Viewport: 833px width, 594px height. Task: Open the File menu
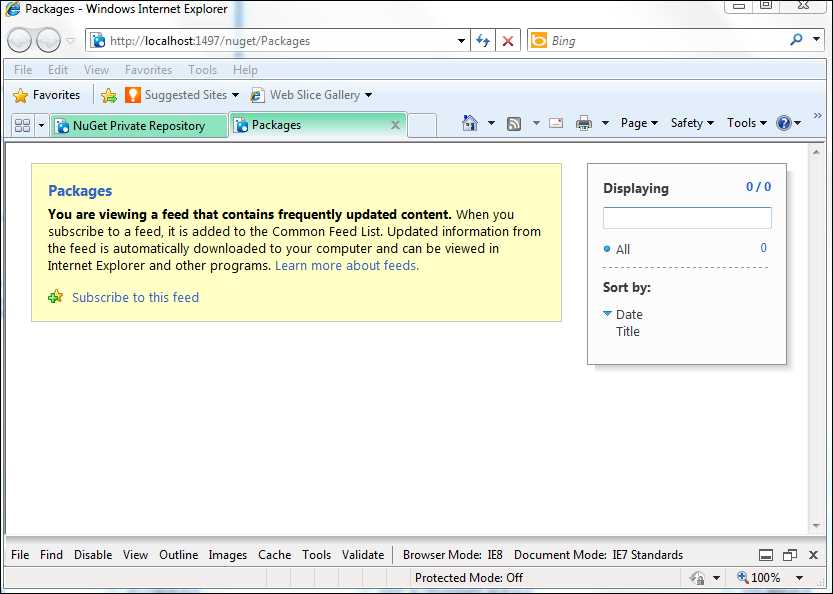[x=23, y=70]
